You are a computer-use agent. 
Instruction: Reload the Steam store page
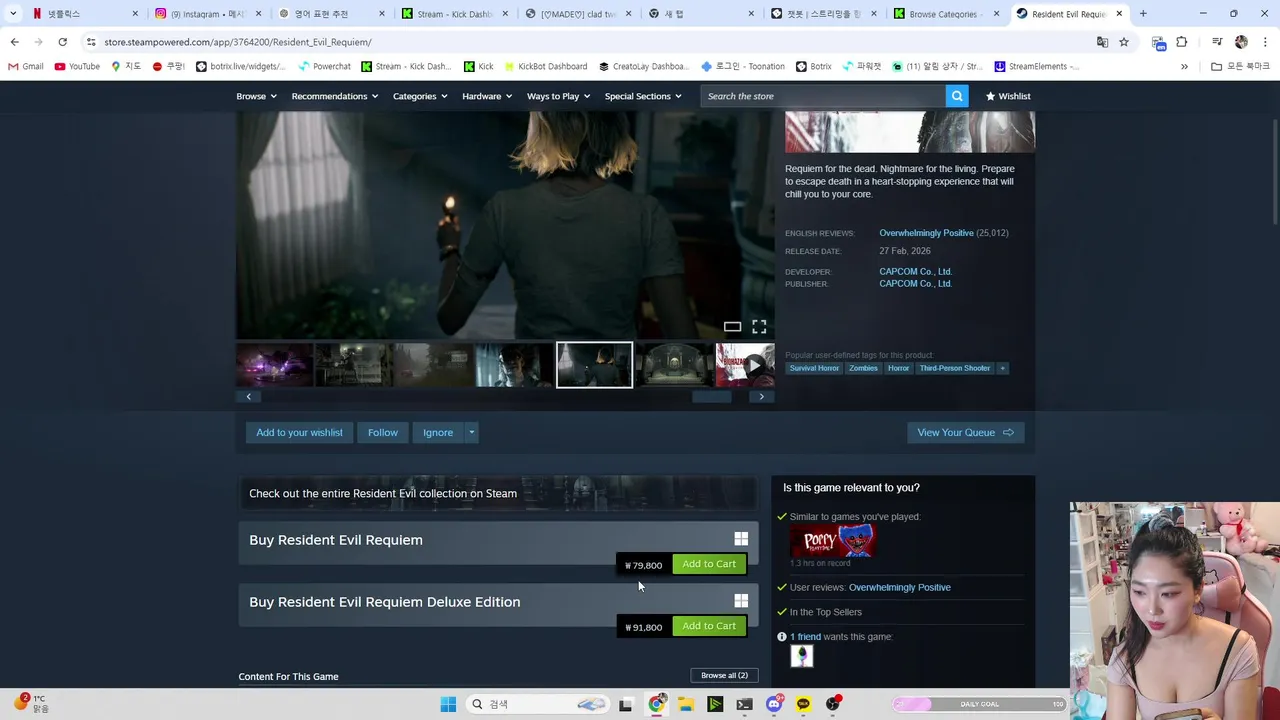coord(62,42)
